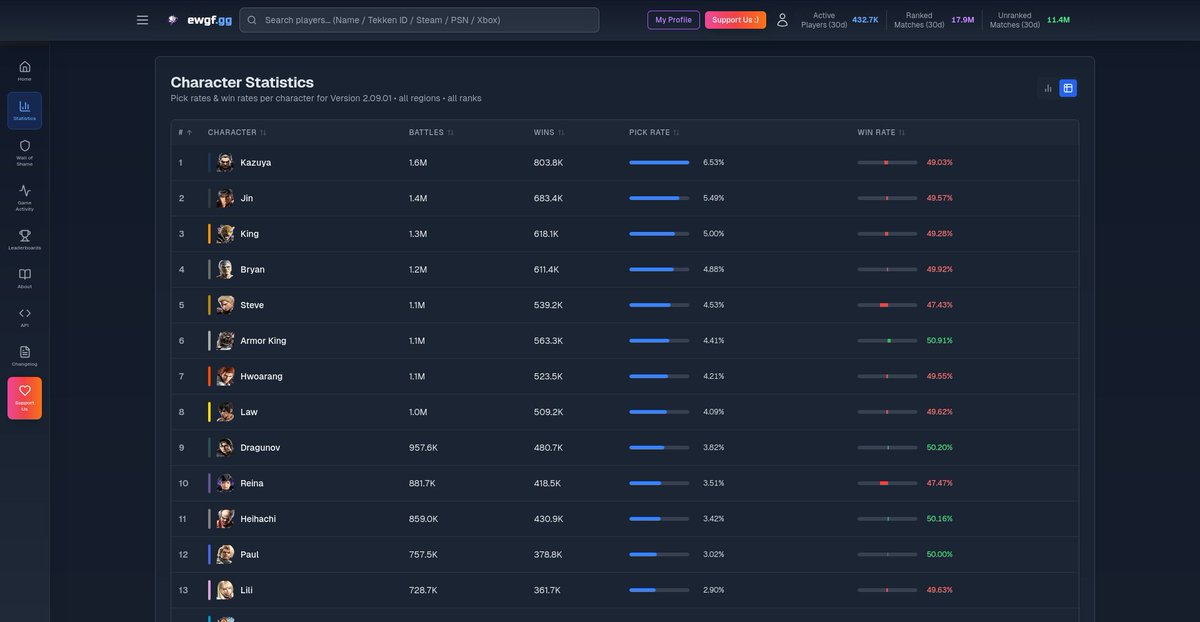
Task: Click the Support Us heart sidebar button
Action: pos(25,398)
